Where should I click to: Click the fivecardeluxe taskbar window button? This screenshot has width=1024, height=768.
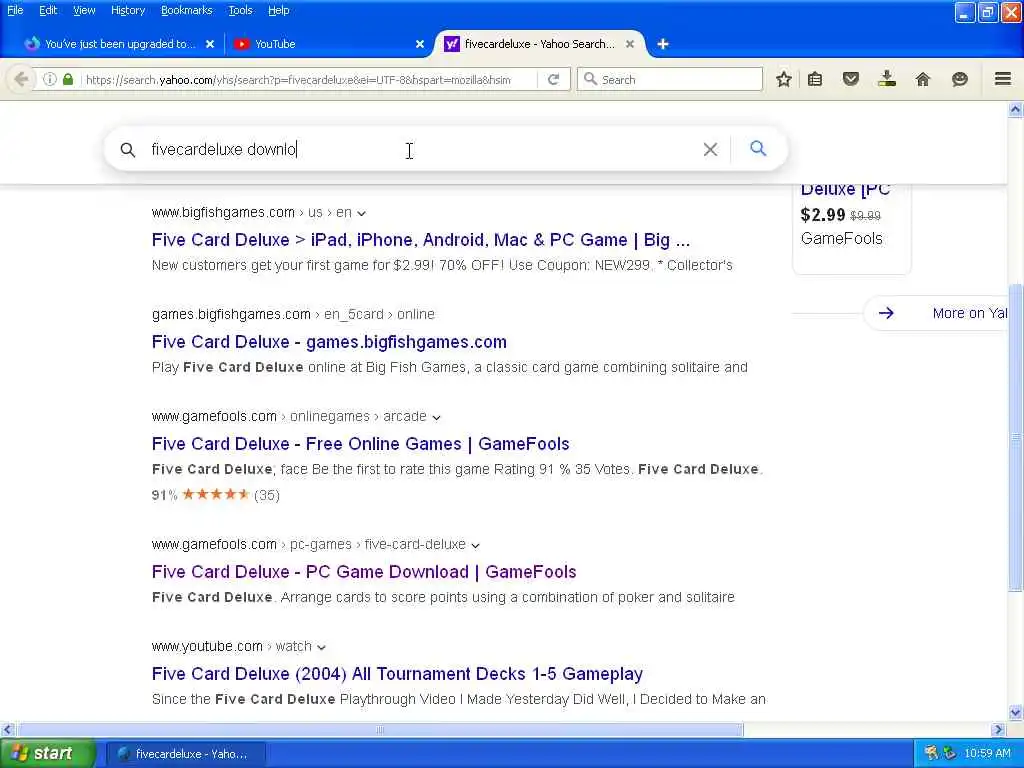[185, 754]
